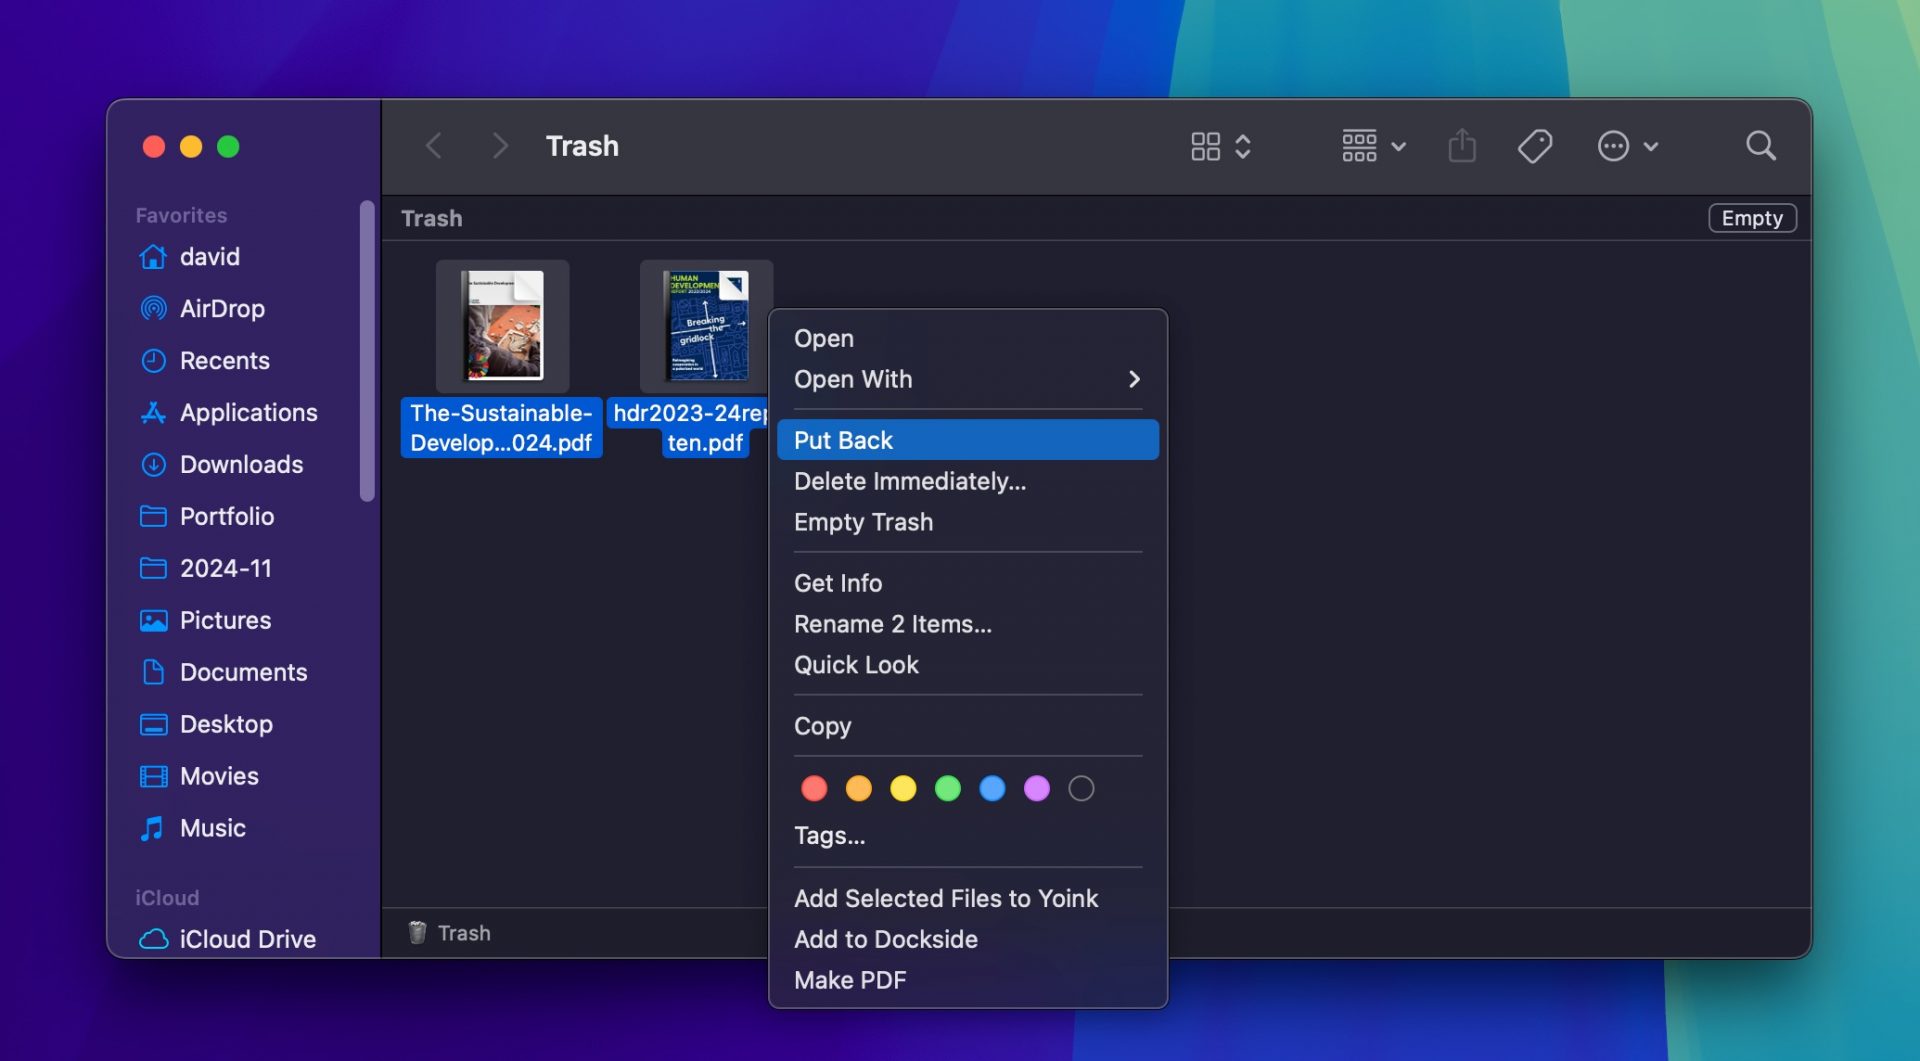Click the forward navigation button
1920x1061 pixels.
click(500, 145)
